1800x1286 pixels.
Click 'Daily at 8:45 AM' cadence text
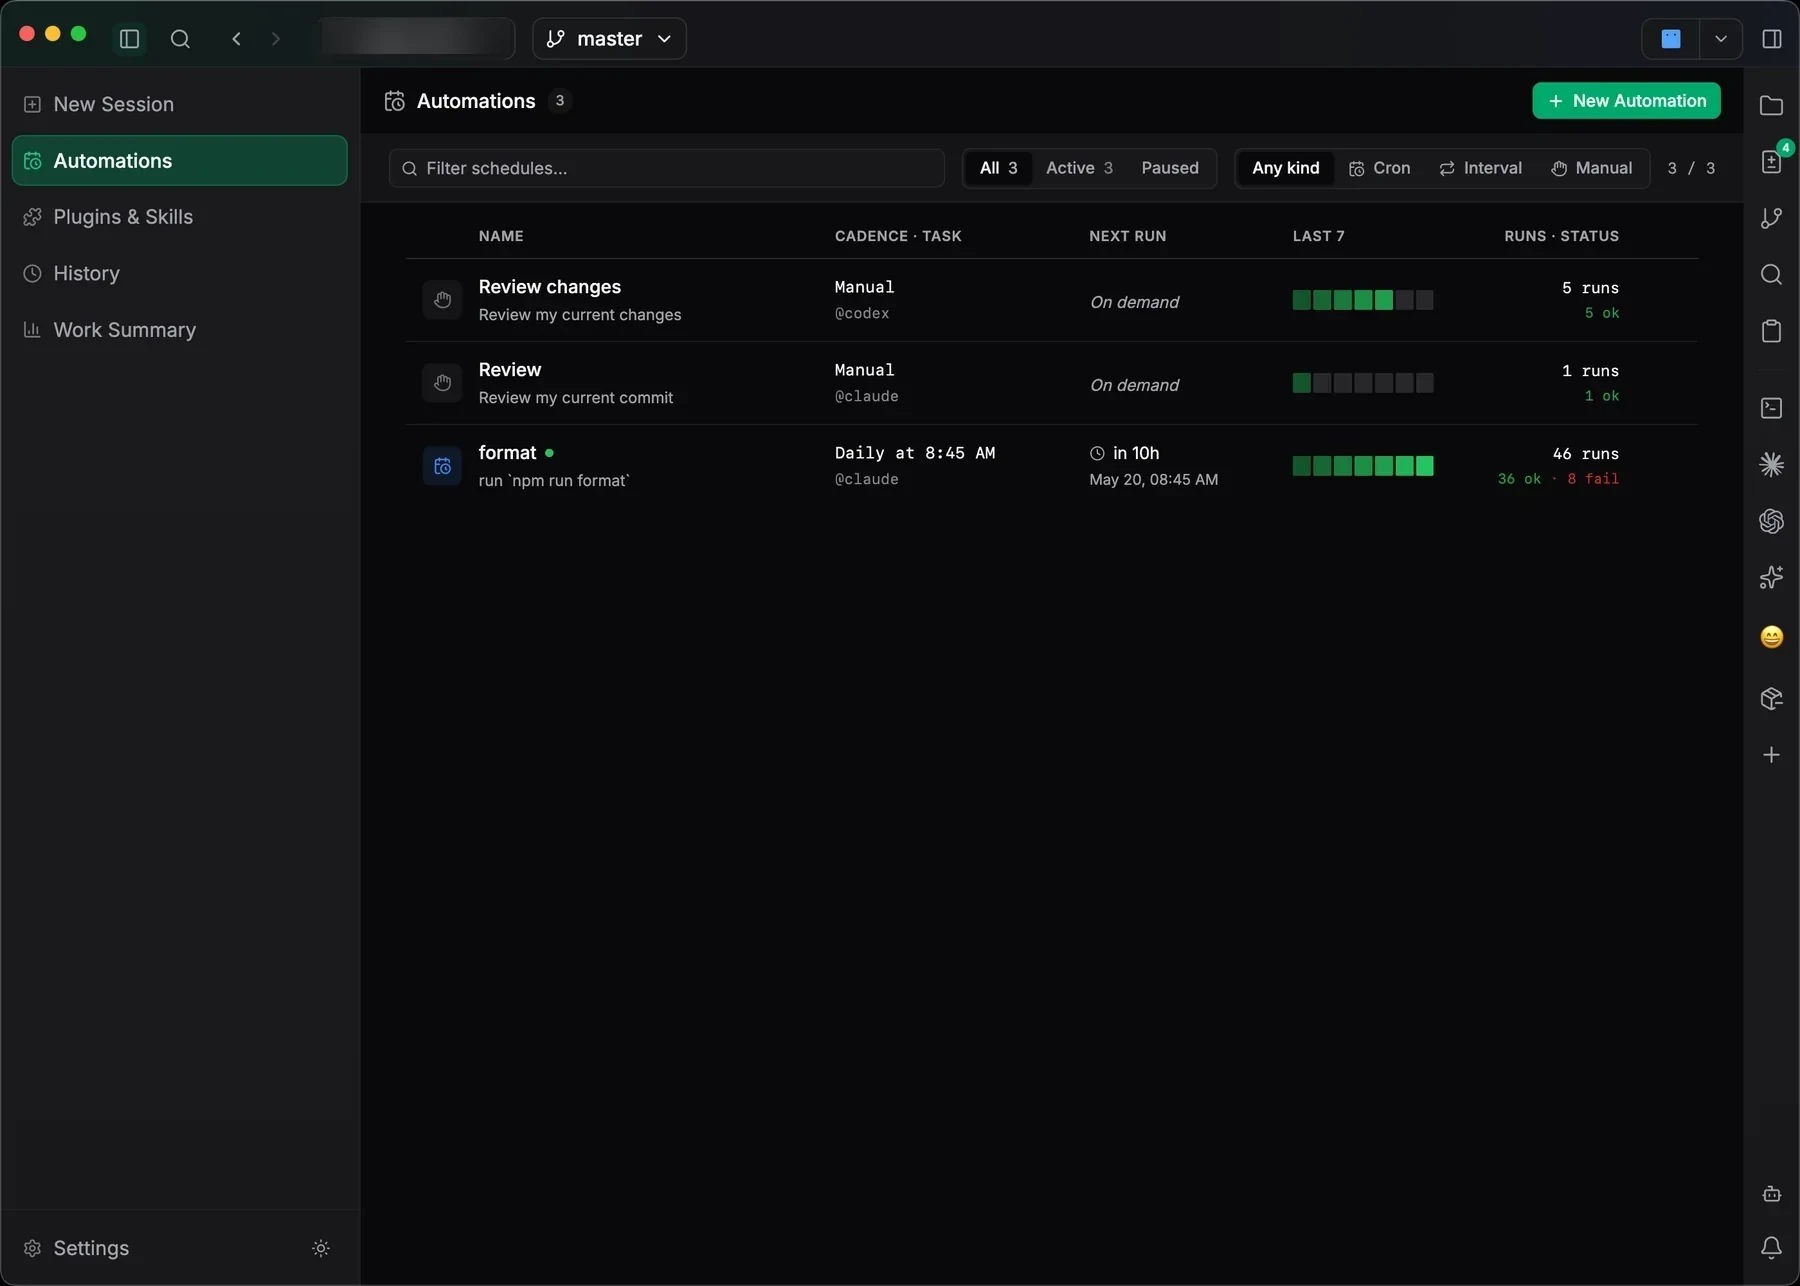(915, 453)
